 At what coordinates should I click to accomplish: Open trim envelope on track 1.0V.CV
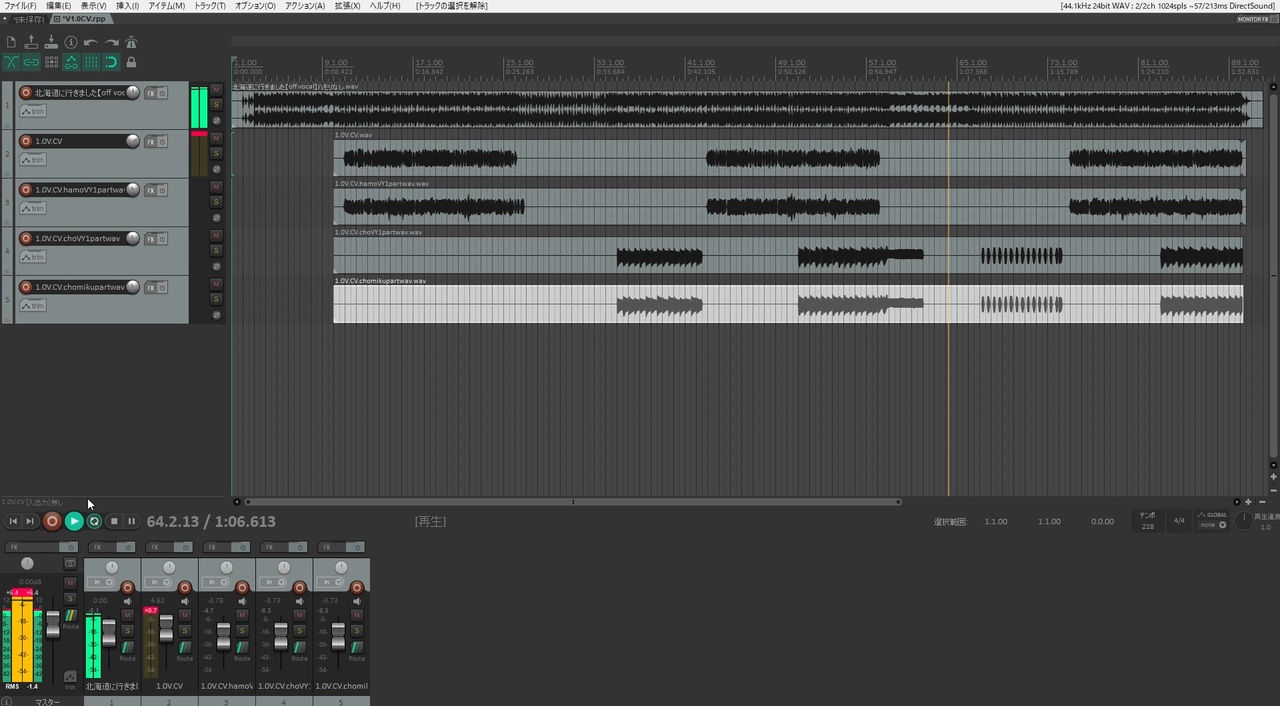point(33,160)
